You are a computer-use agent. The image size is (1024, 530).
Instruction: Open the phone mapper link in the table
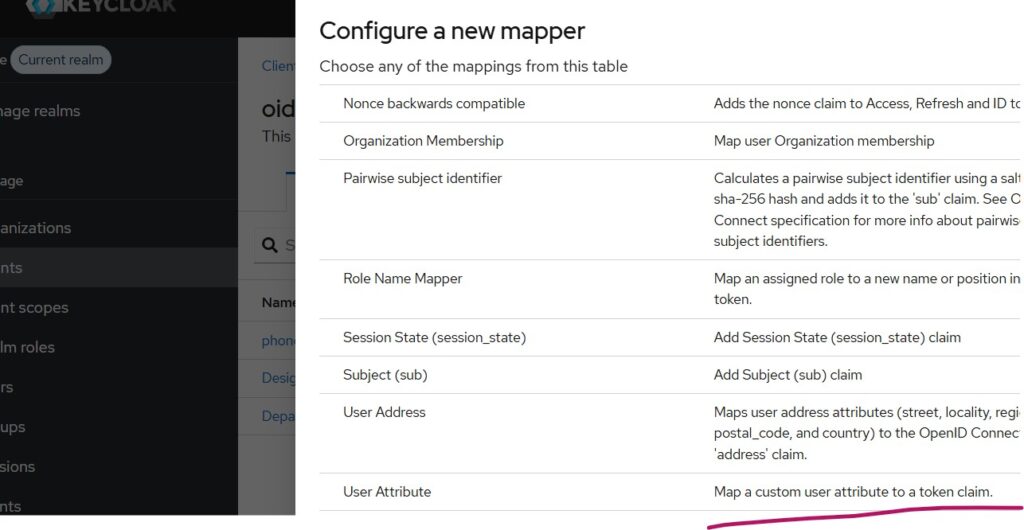coord(279,341)
